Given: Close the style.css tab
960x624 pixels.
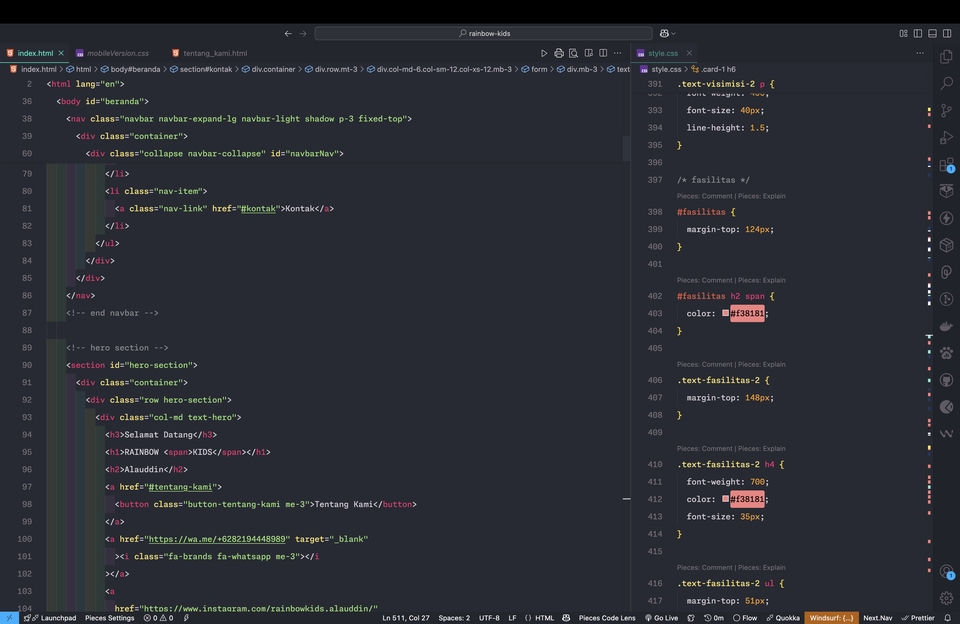Looking at the screenshot, I should (689, 53).
